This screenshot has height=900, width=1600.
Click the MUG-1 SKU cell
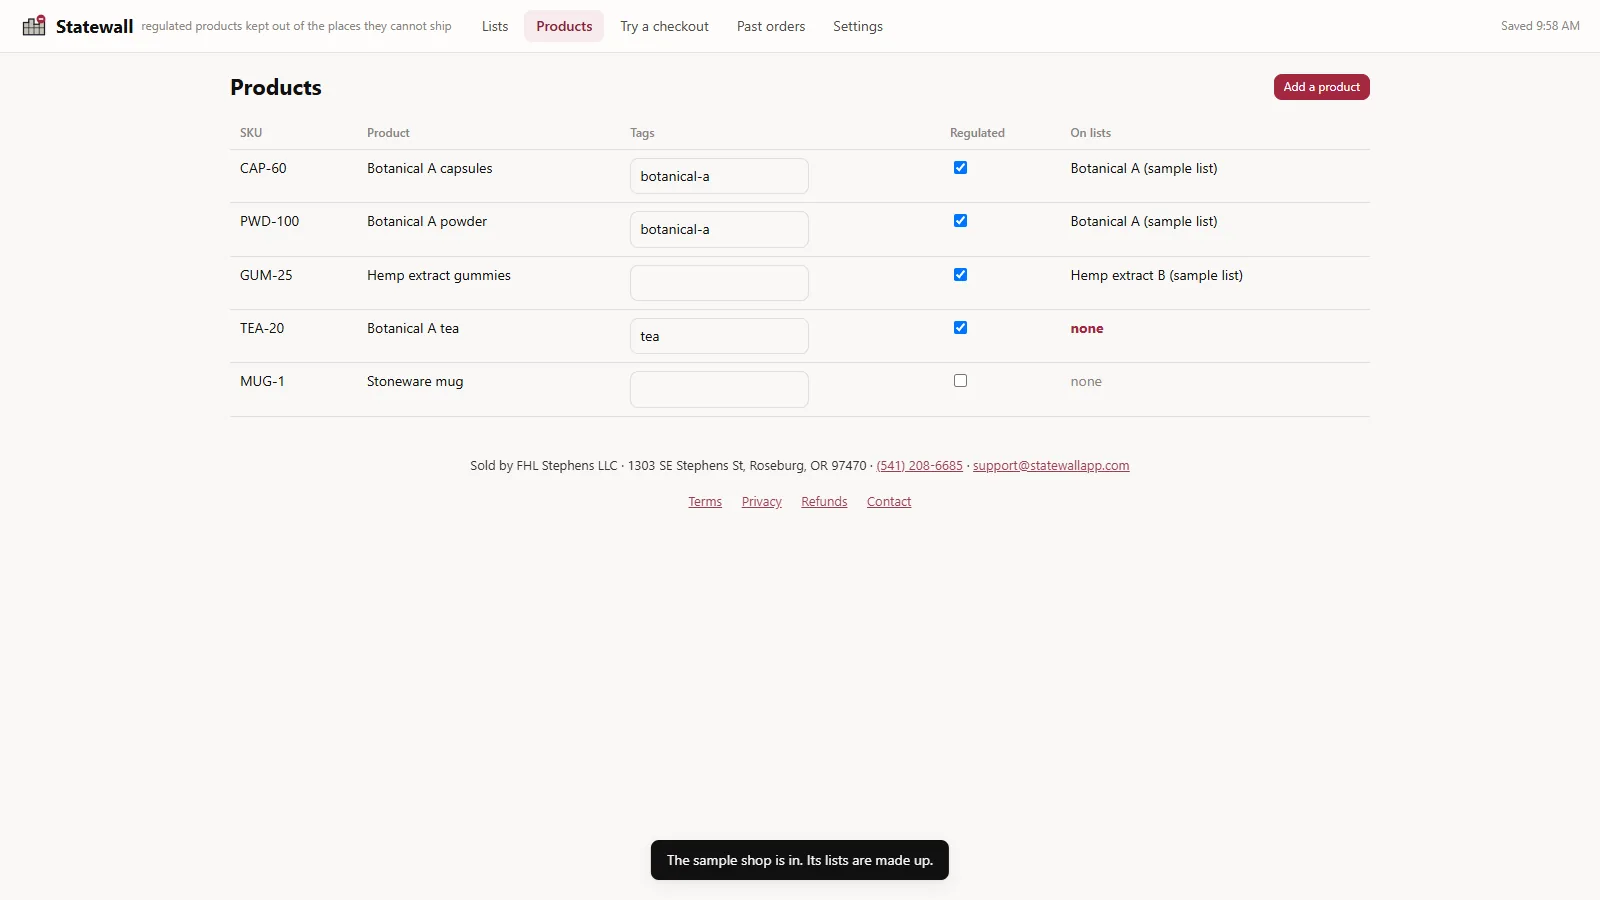[262, 381]
